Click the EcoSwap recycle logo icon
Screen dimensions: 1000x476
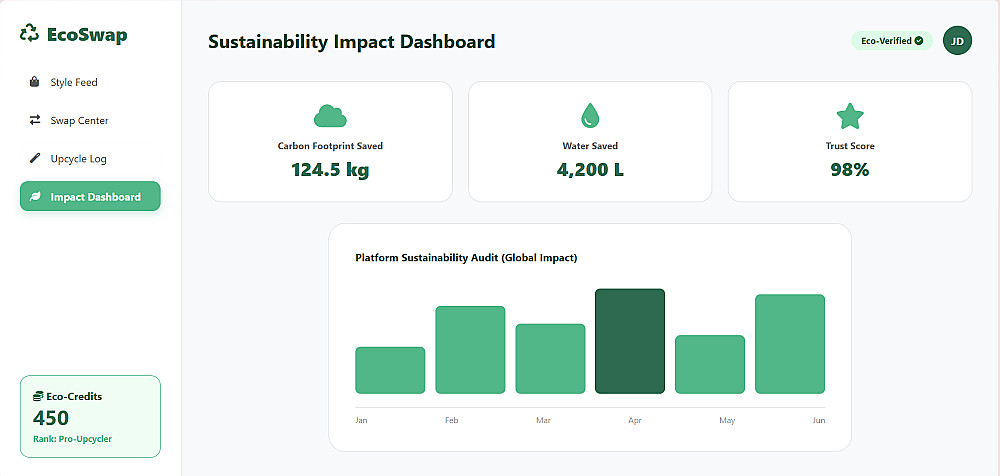pyautogui.click(x=29, y=34)
